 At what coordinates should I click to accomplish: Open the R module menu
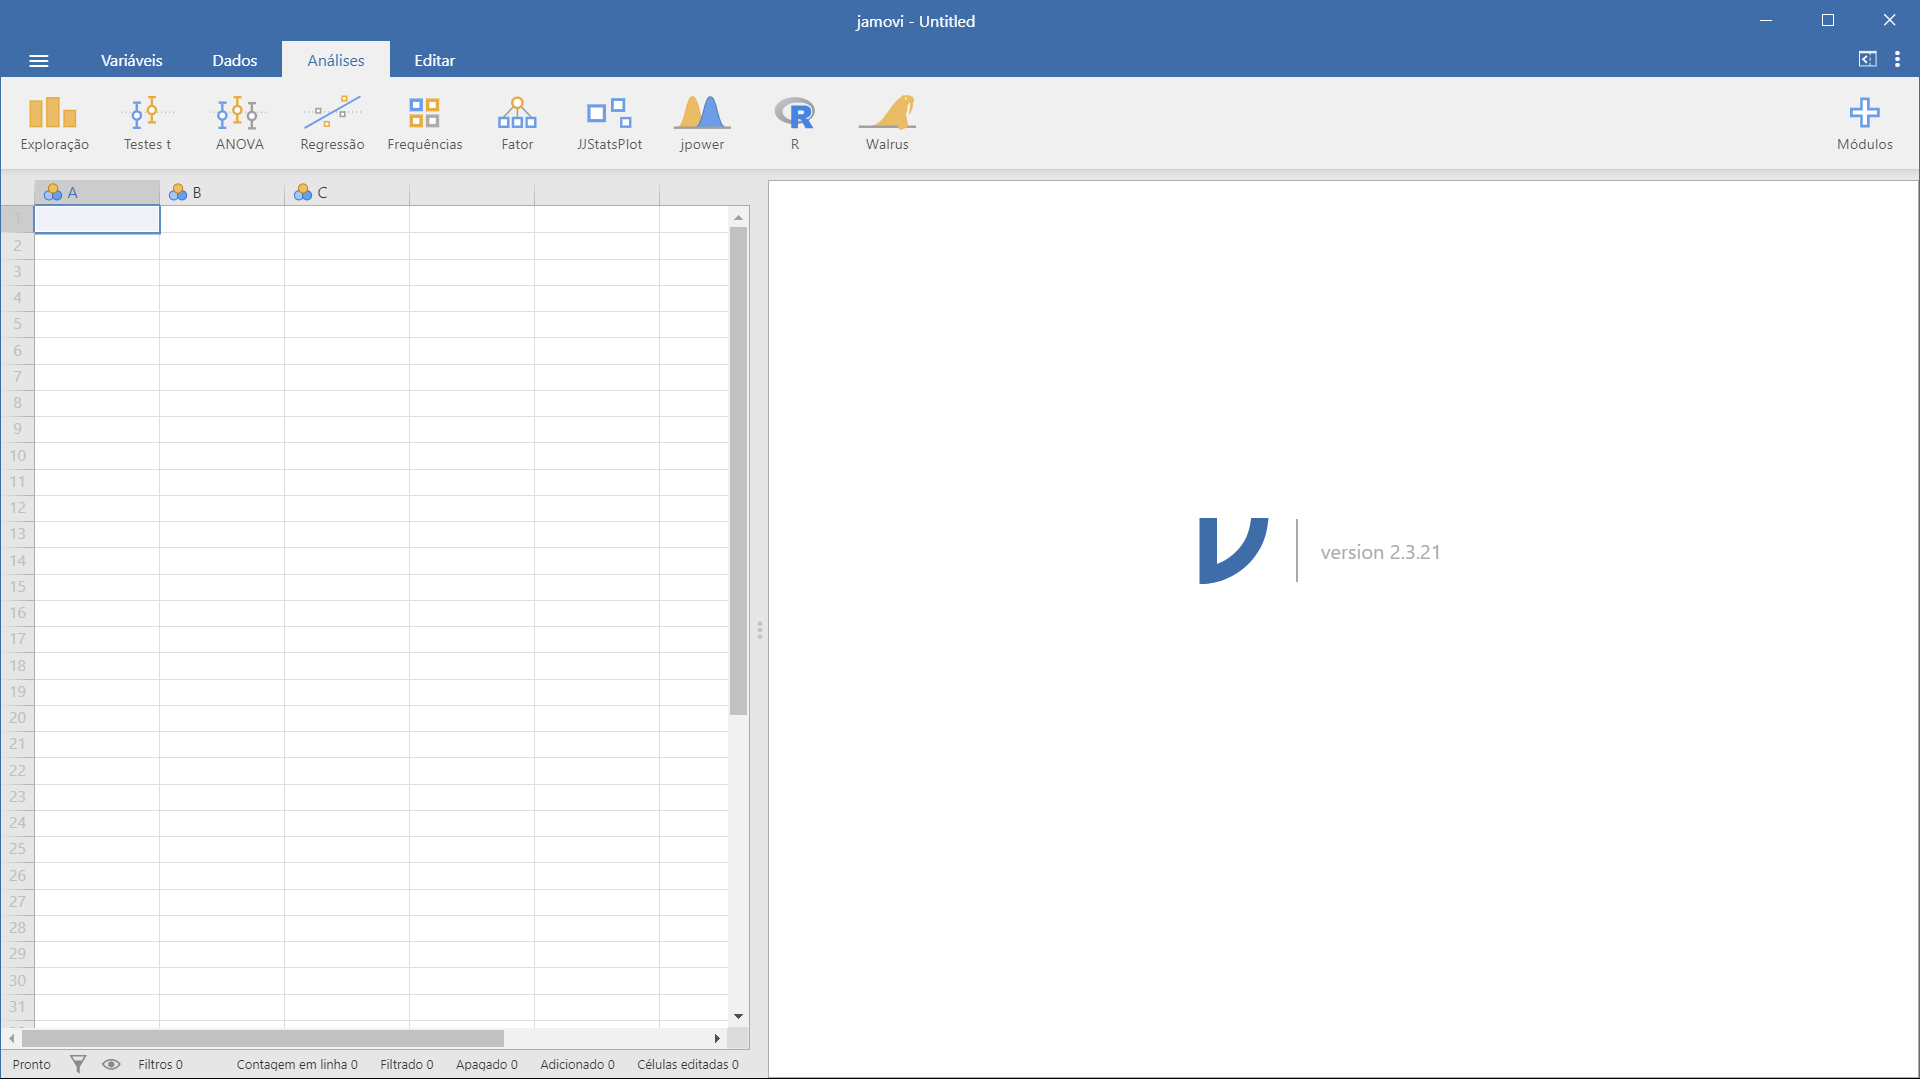[x=795, y=124]
